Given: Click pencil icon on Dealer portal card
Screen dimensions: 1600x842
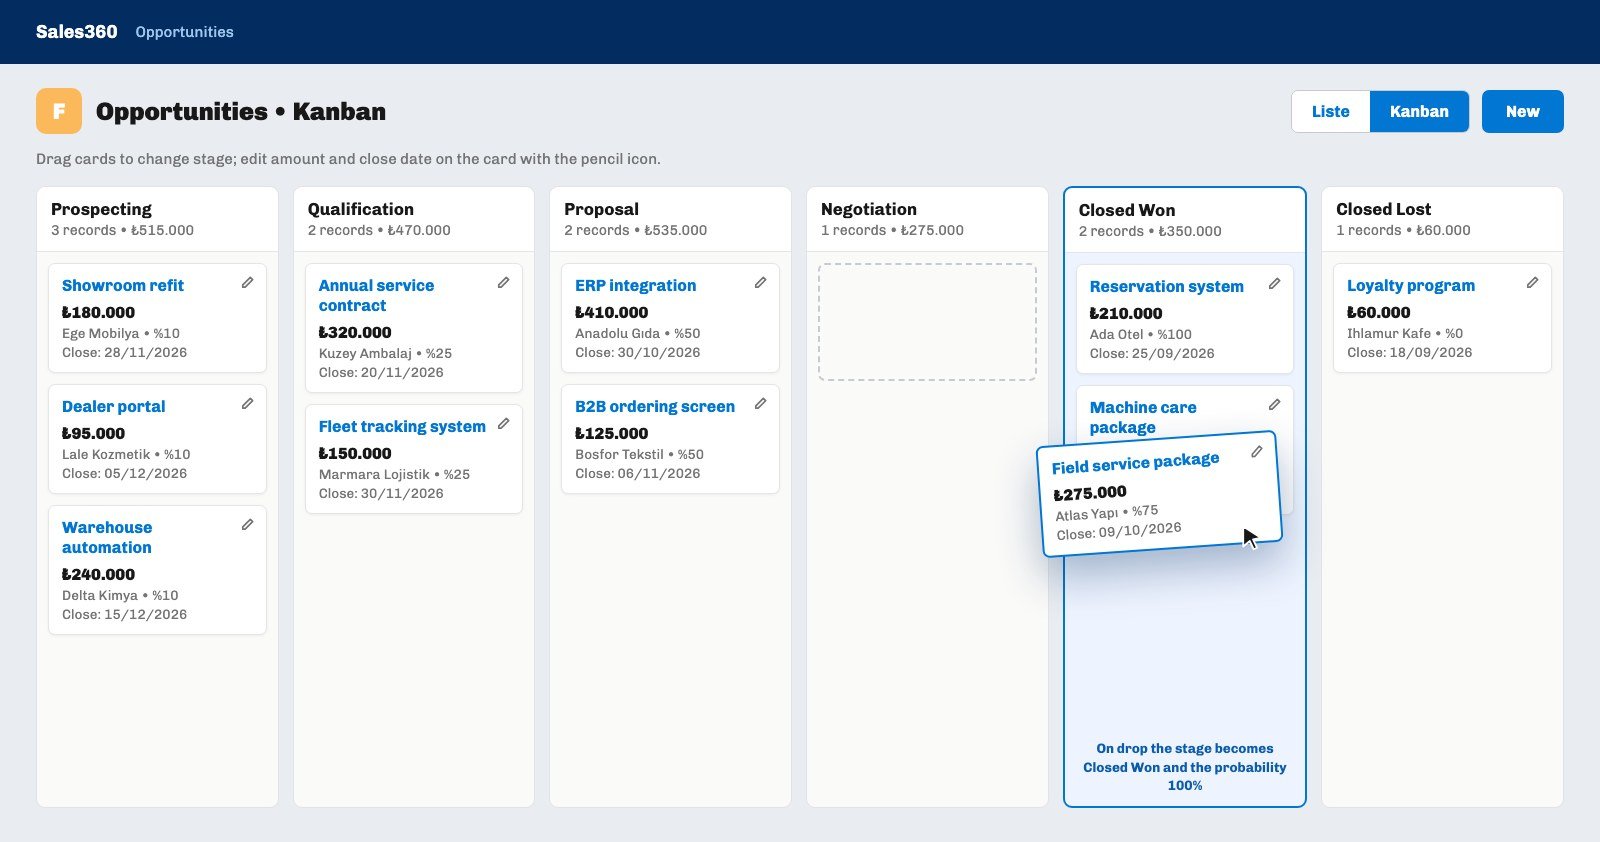Looking at the screenshot, I should tap(247, 404).
